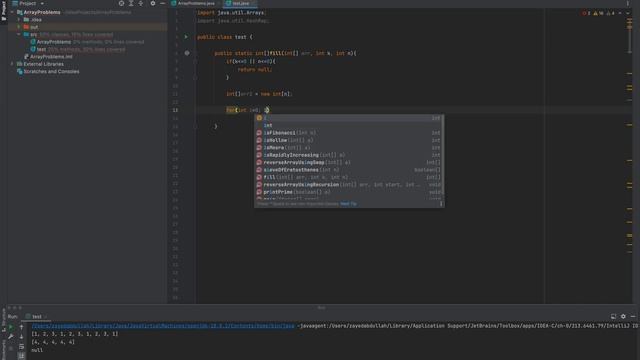This screenshot has width=640, height=360.
Task: Pick isRapidlyIncreasing(int[] a) suggestion
Action: click(x=349, y=155)
